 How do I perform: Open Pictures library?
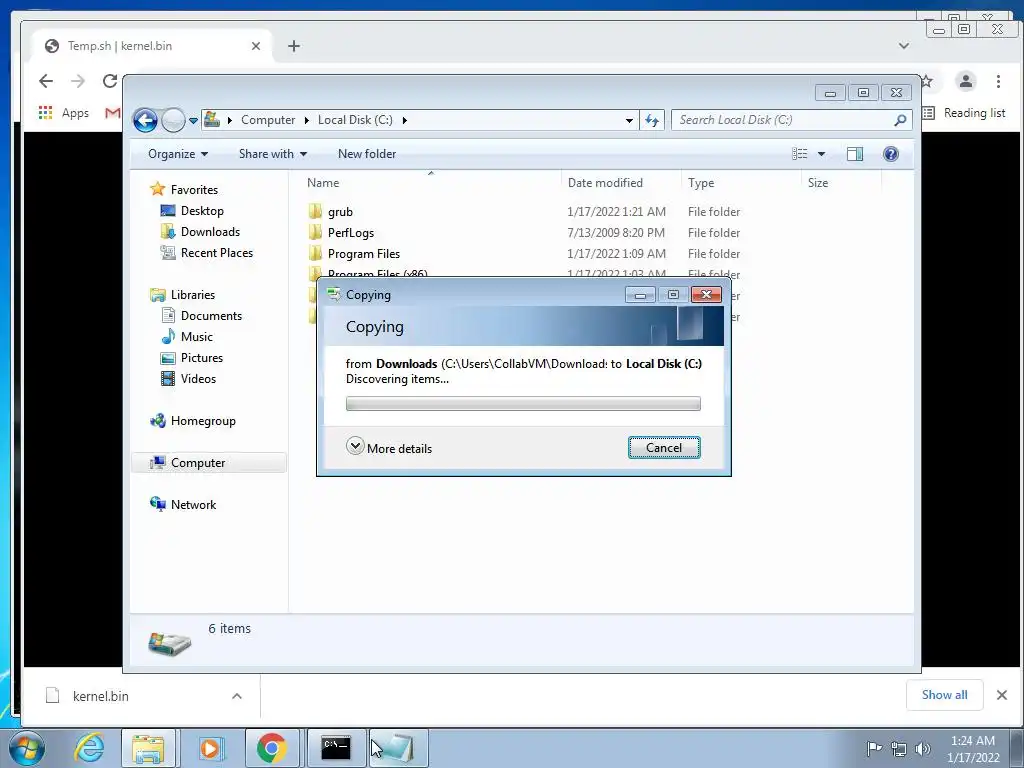coord(201,358)
